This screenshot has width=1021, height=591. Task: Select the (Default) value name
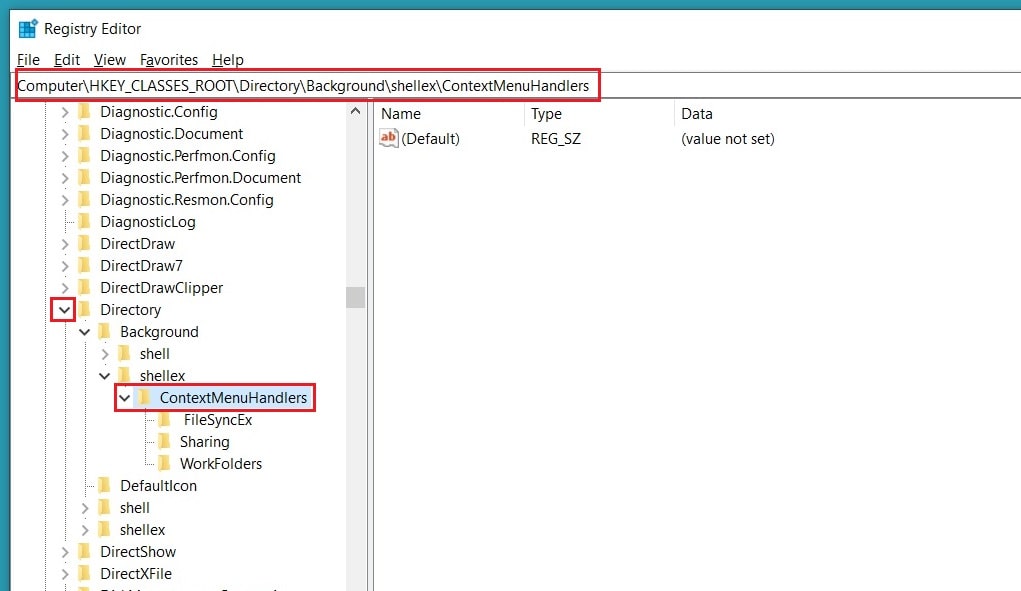point(430,139)
